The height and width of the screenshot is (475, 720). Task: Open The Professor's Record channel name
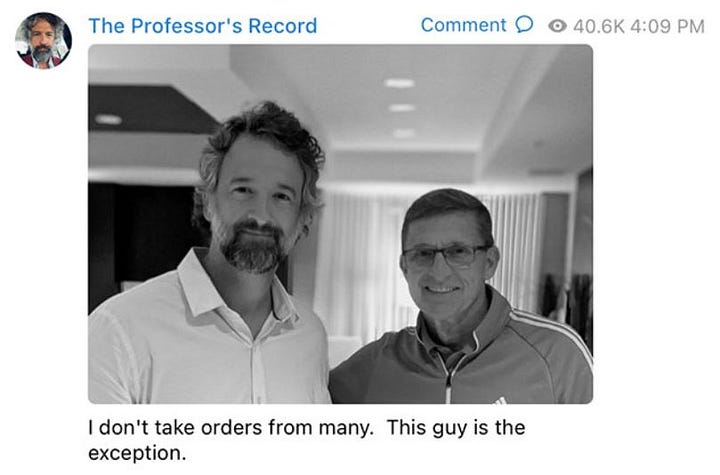[202, 26]
